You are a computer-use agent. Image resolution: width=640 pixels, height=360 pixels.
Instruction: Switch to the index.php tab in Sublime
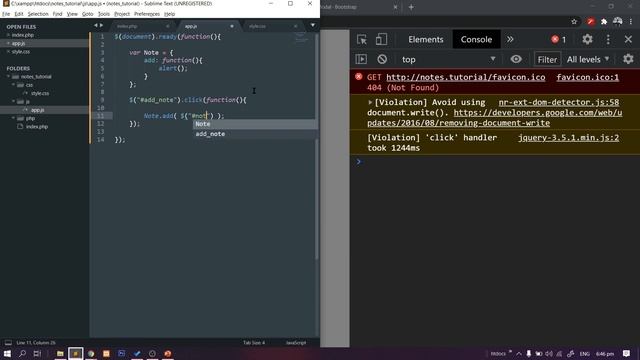[127, 26]
